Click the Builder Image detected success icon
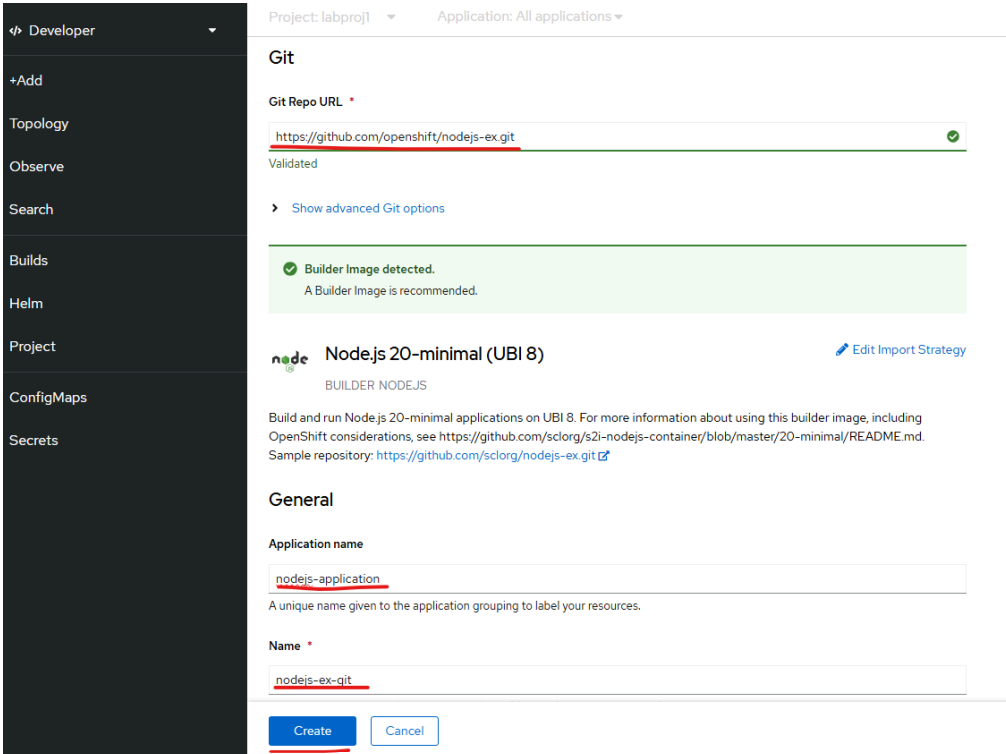The width and height of the screenshot is (1006, 754). point(290,269)
